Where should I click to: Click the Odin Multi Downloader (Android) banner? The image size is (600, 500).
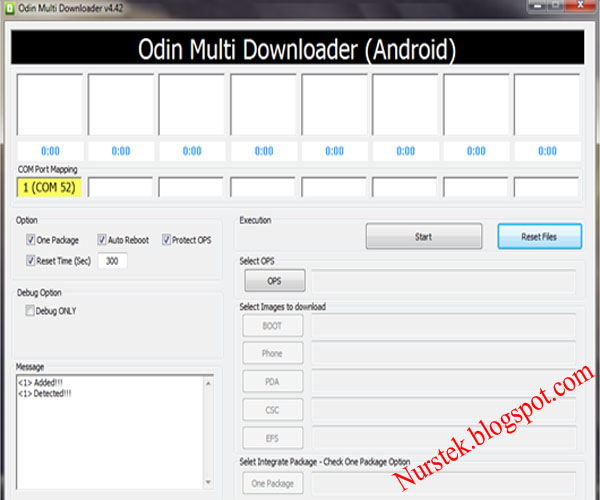point(297,48)
